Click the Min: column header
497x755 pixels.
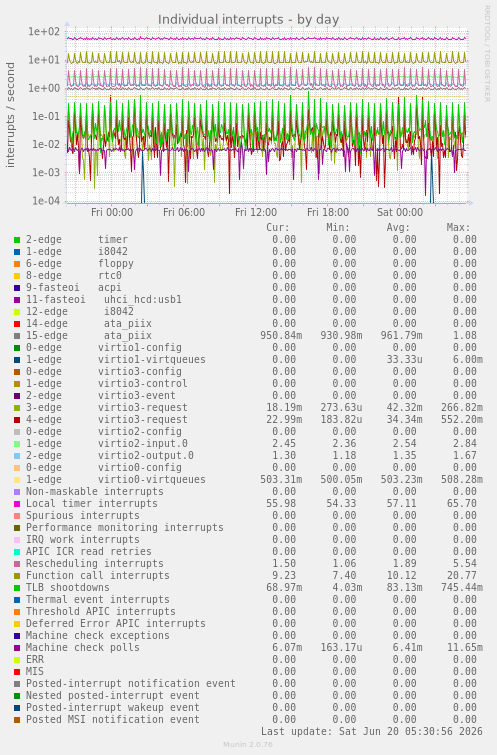point(338,228)
